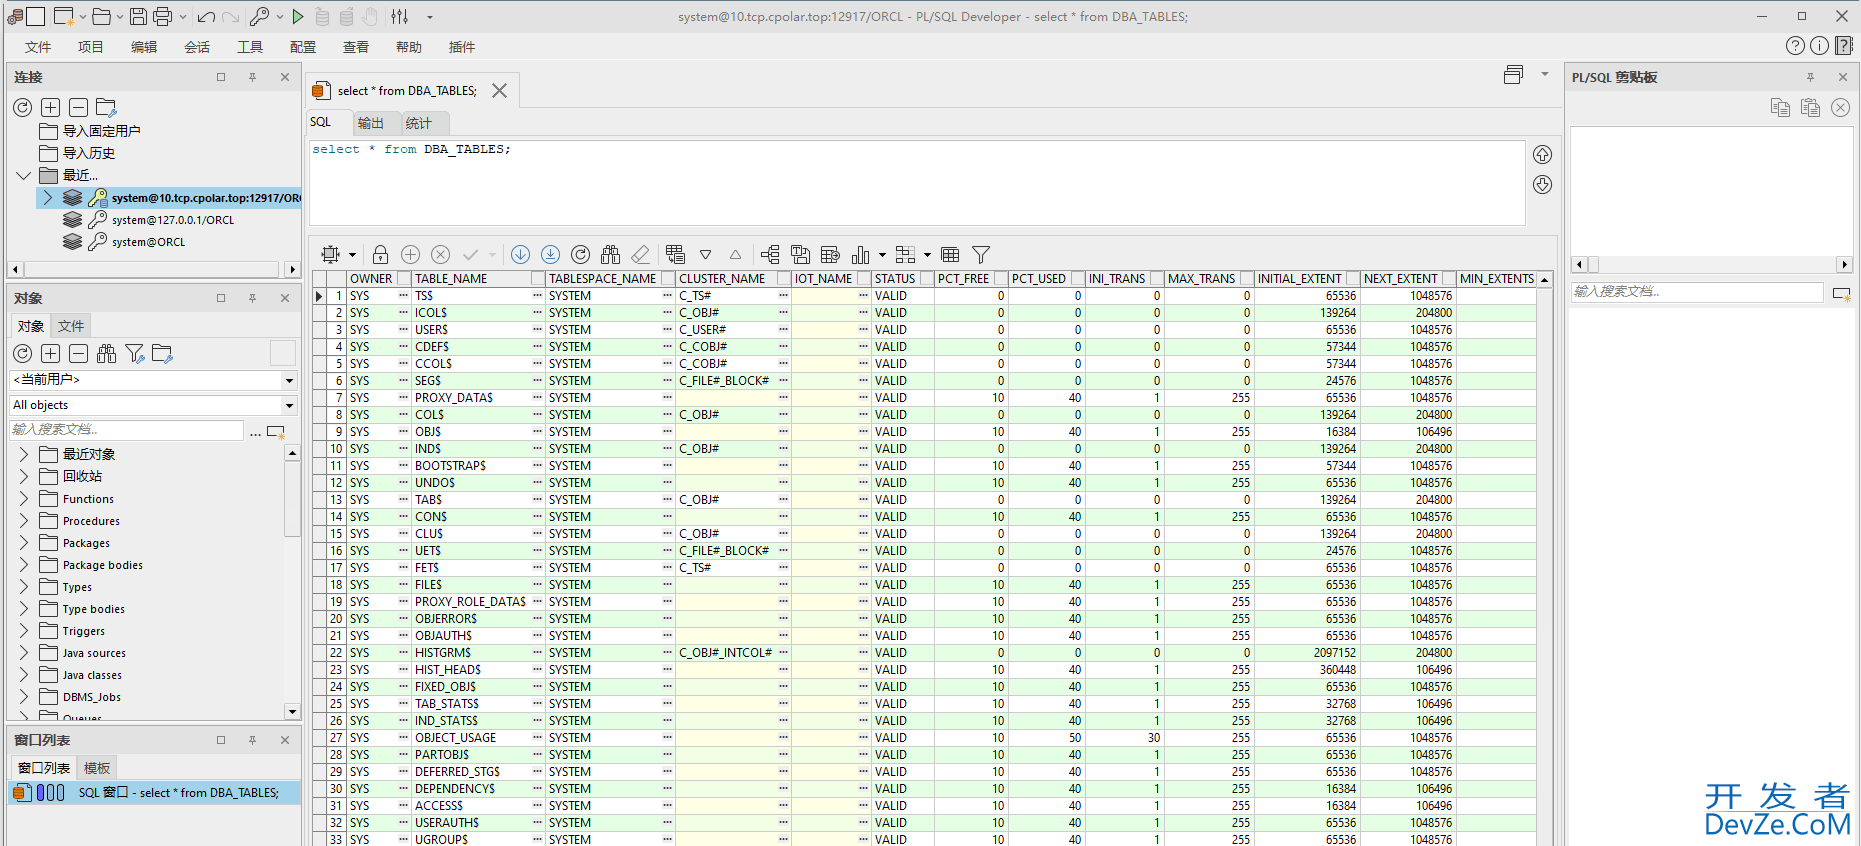Click the up arrow icon beside the SQL editor

[x=1543, y=155]
